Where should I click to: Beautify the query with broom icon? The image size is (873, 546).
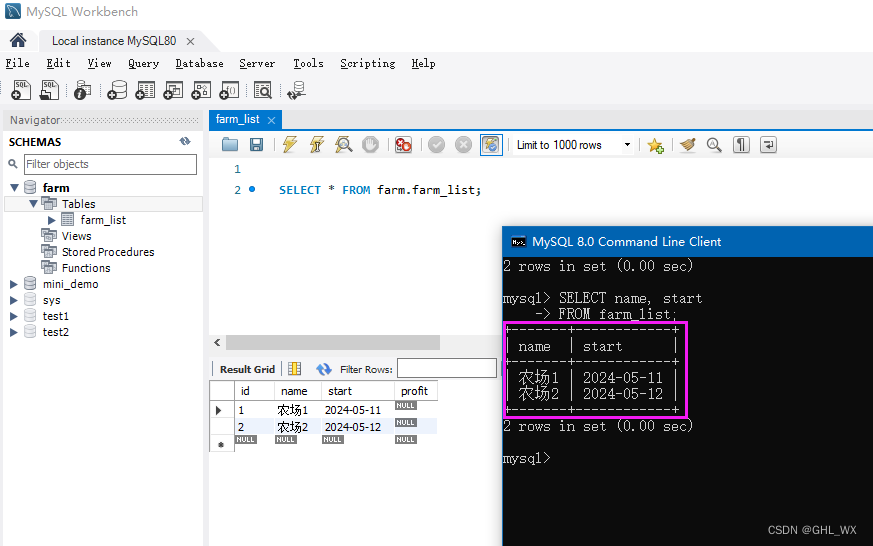coord(688,145)
